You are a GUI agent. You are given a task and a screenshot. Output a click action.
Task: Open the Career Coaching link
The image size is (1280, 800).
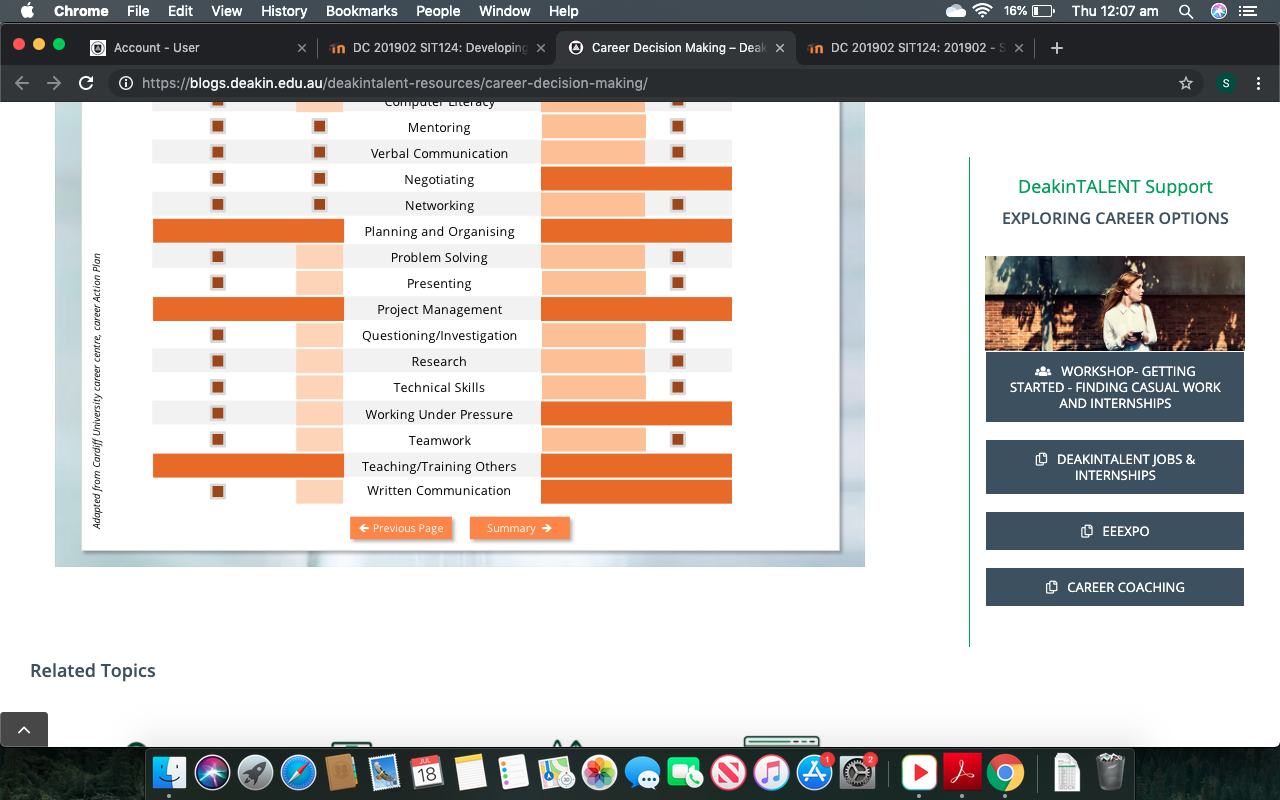click(1114, 587)
